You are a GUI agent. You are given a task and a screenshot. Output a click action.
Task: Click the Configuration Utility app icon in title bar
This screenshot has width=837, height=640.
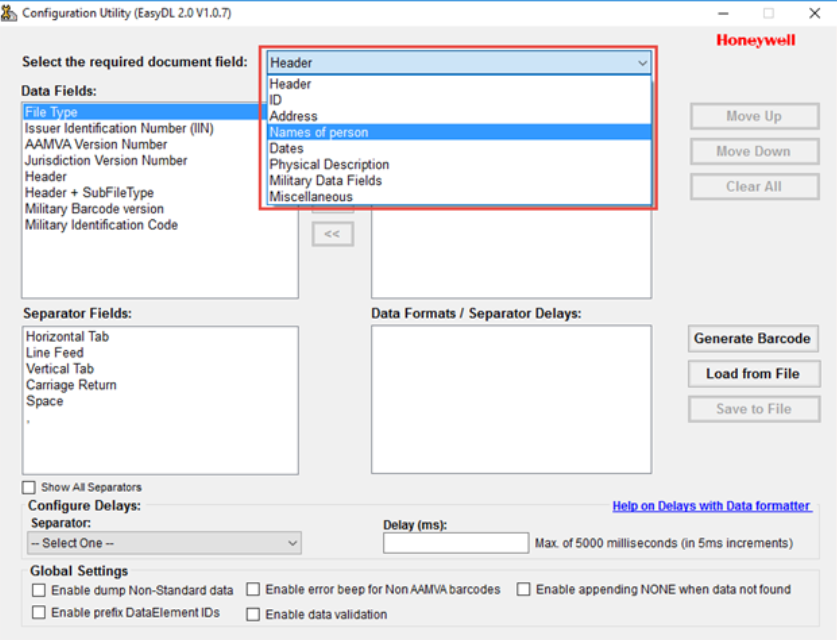(9, 13)
